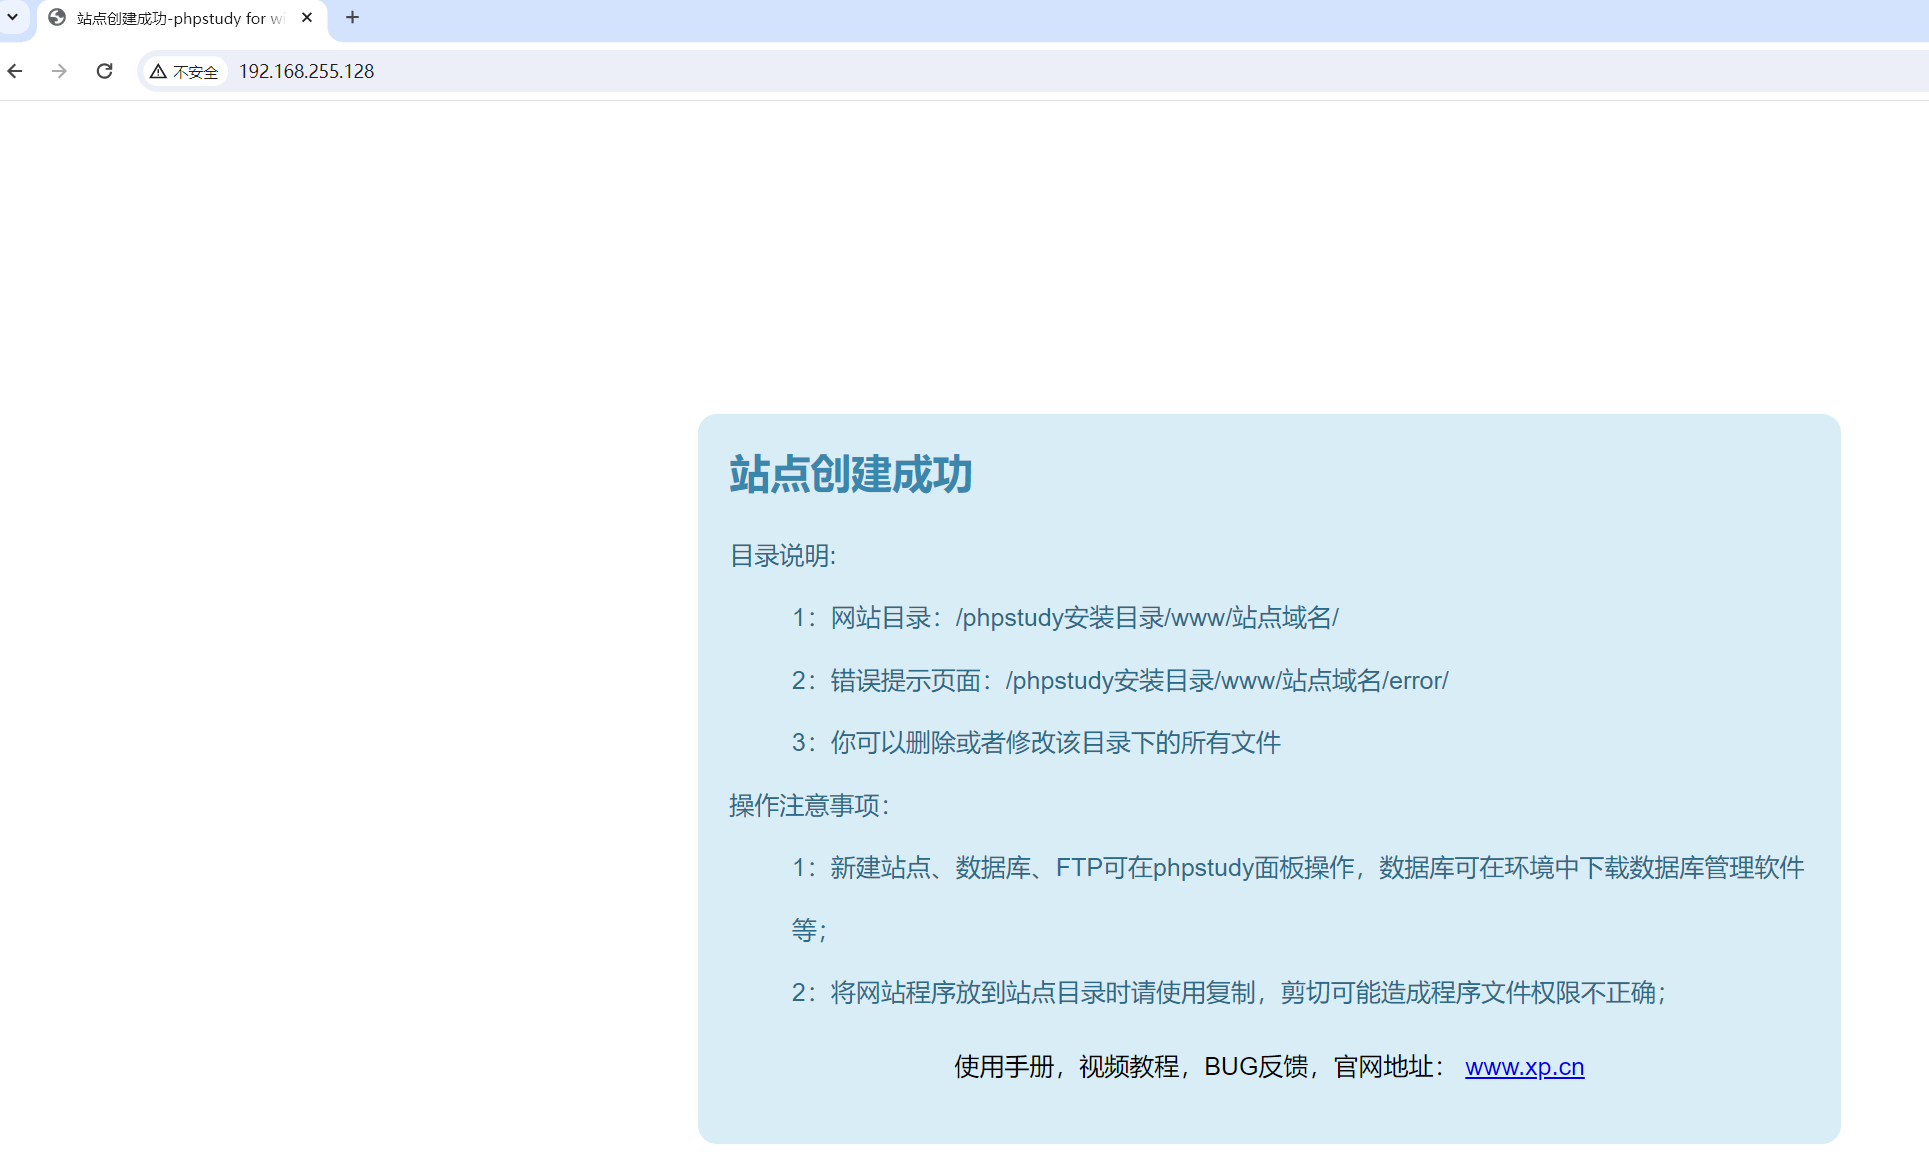Click the 目录说明 section label
Screen dimensions: 1929x1160
[782, 556]
